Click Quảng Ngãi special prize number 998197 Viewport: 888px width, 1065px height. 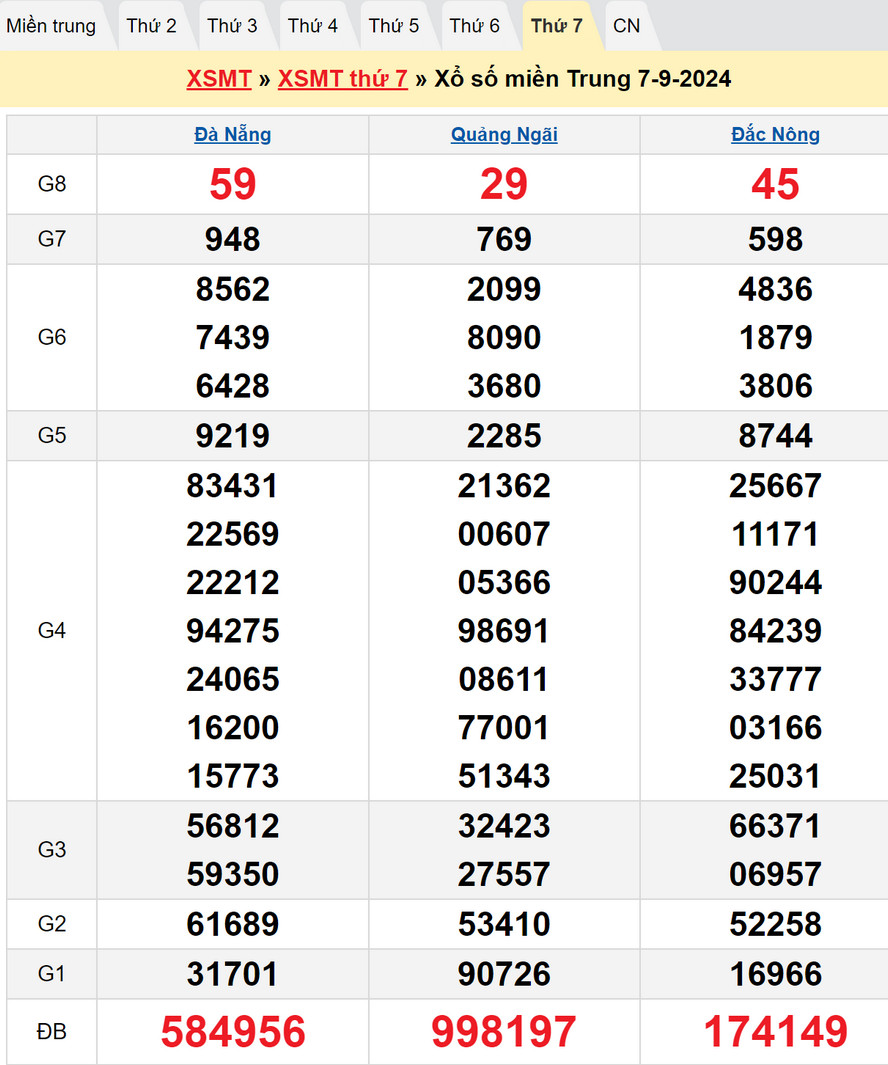(504, 1032)
